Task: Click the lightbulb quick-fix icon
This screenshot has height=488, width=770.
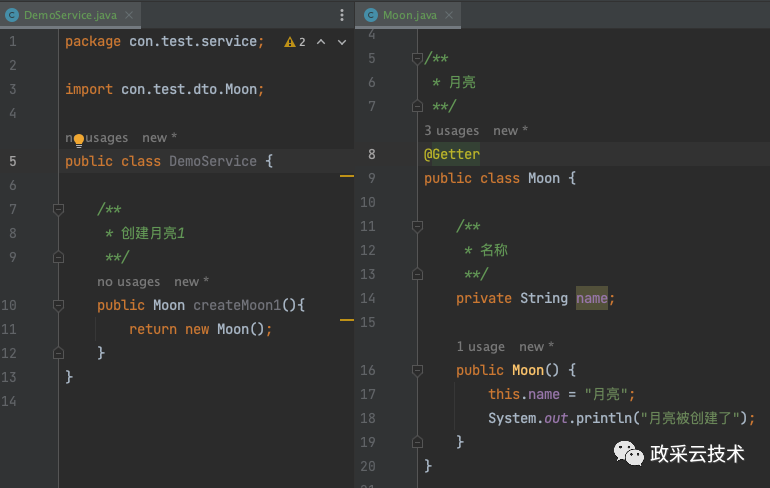Action: pyautogui.click(x=79, y=140)
